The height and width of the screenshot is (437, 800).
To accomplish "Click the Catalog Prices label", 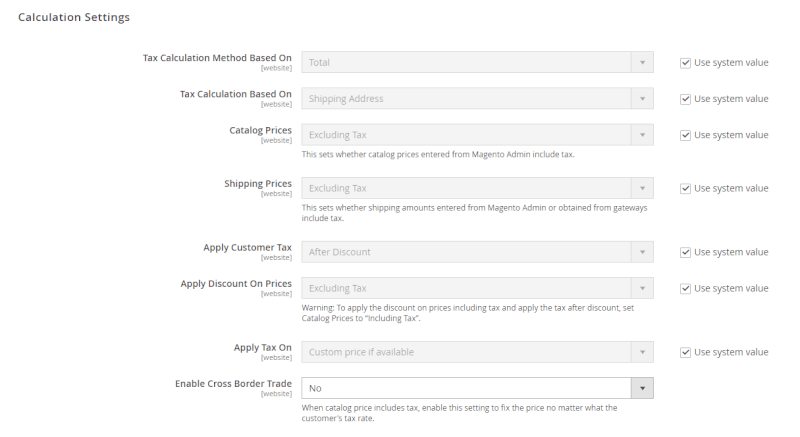I will [x=260, y=131].
